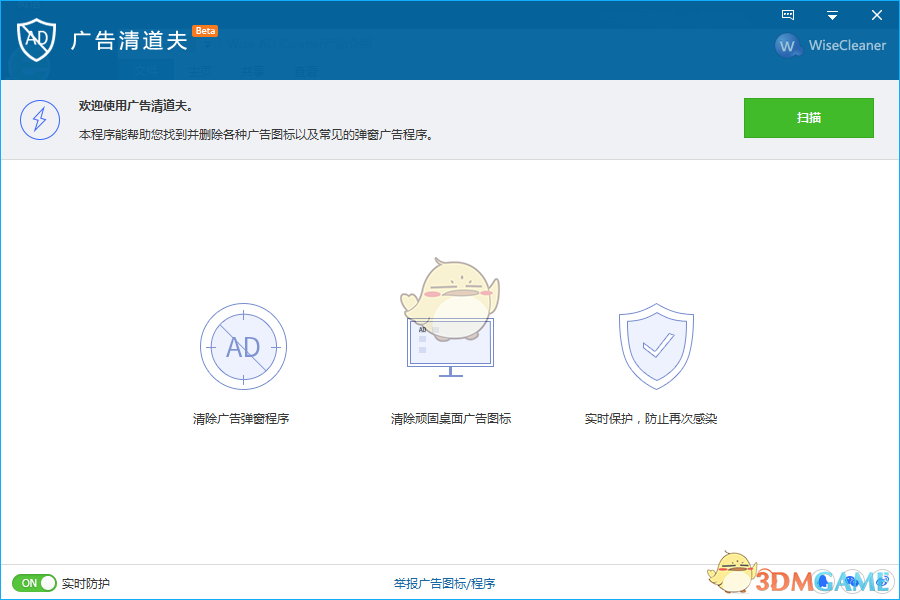The width and height of the screenshot is (900, 600).
Task: Open the feedback message icon in title bar
Action: tap(788, 14)
